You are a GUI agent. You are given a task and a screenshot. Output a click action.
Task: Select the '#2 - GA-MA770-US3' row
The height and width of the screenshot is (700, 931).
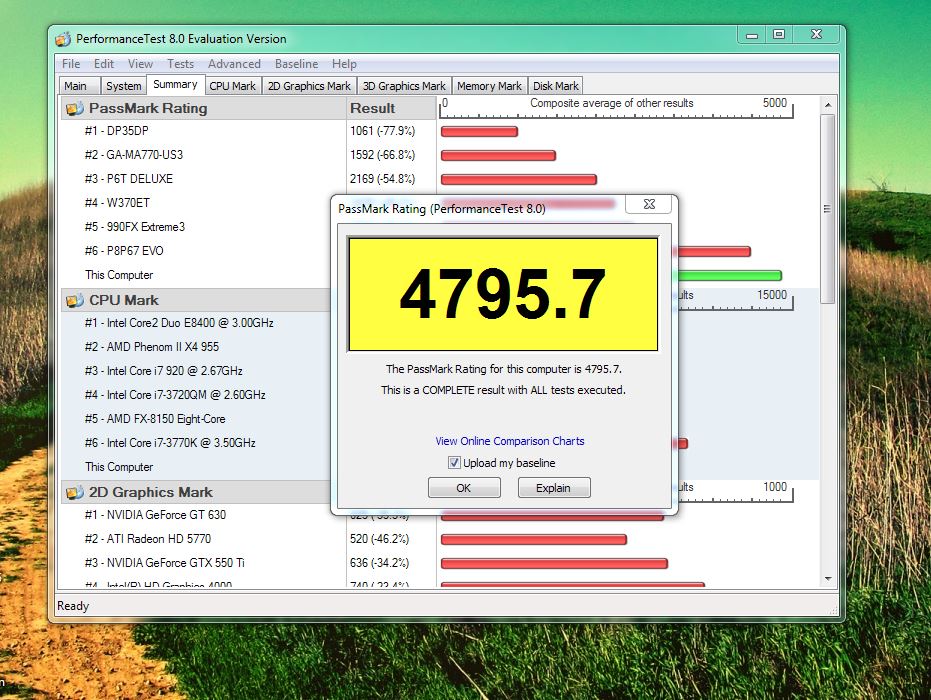click(134, 155)
